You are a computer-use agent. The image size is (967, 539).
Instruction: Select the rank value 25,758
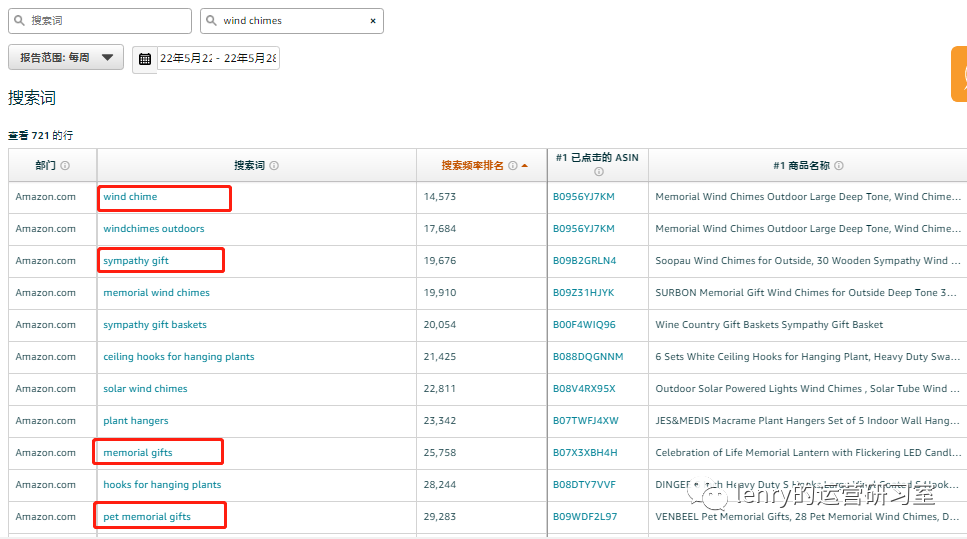pos(440,453)
